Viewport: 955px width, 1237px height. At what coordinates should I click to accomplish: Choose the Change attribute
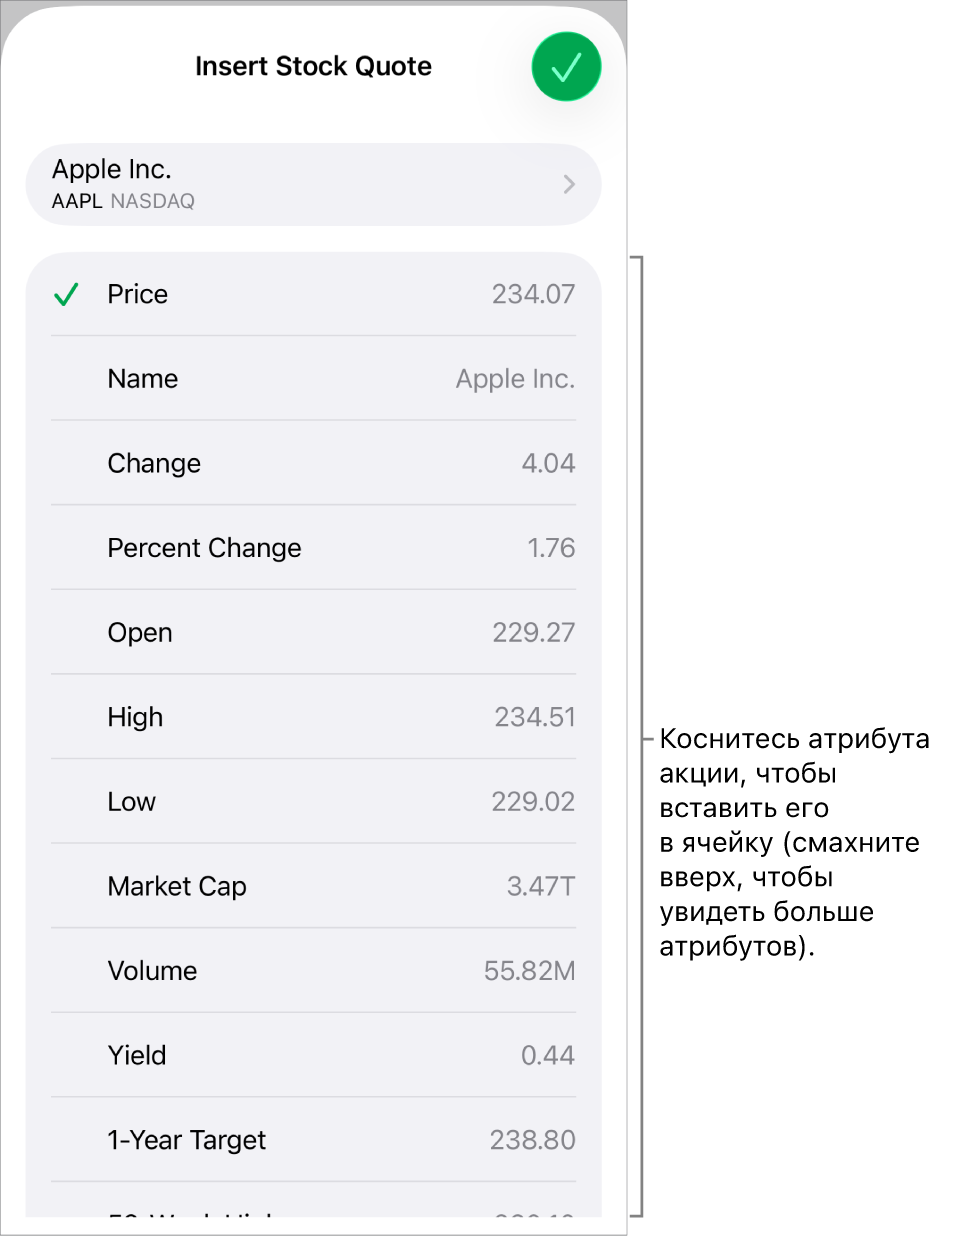[313, 463]
